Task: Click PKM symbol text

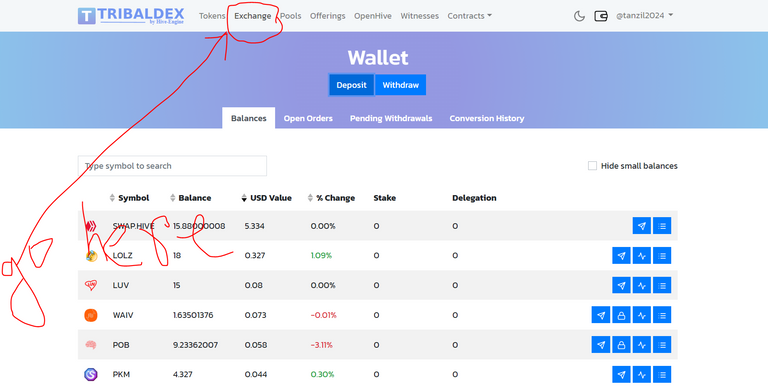Action: pos(121,375)
